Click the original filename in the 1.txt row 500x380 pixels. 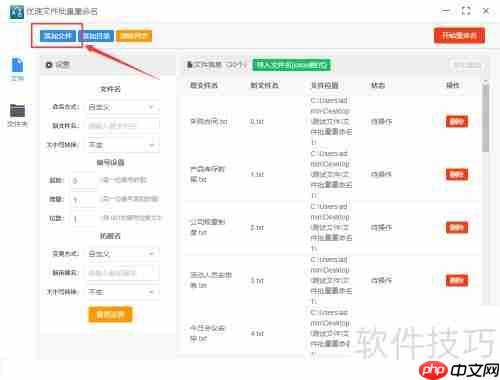point(207,174)
